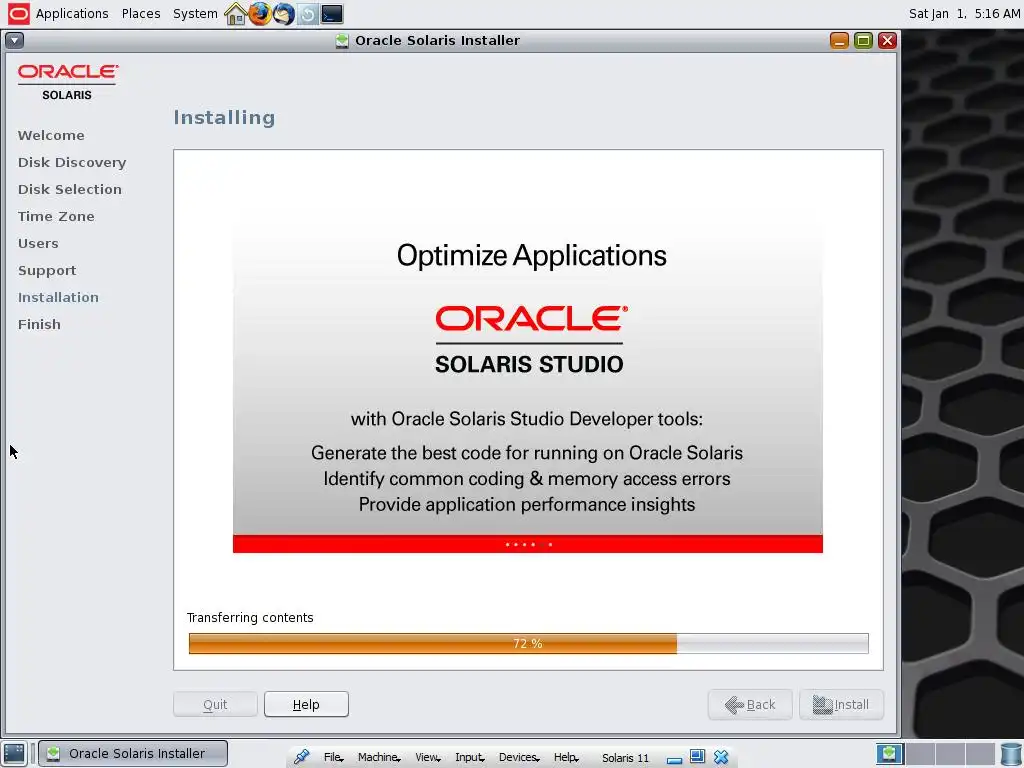The image size is (1024, 768).
Task: Minimize the Oracle Solaris Installer window
Action: tap(839, 40)
